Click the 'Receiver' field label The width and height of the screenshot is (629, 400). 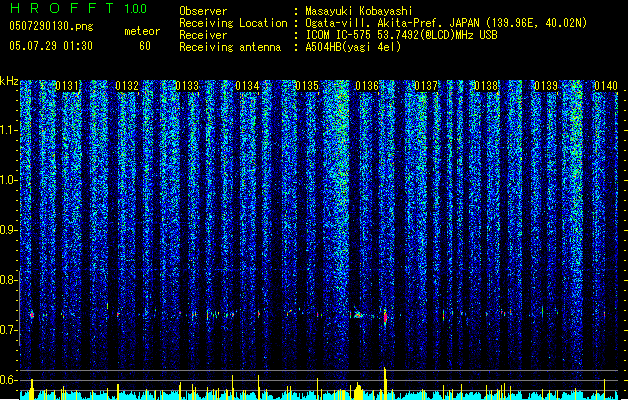203,35
